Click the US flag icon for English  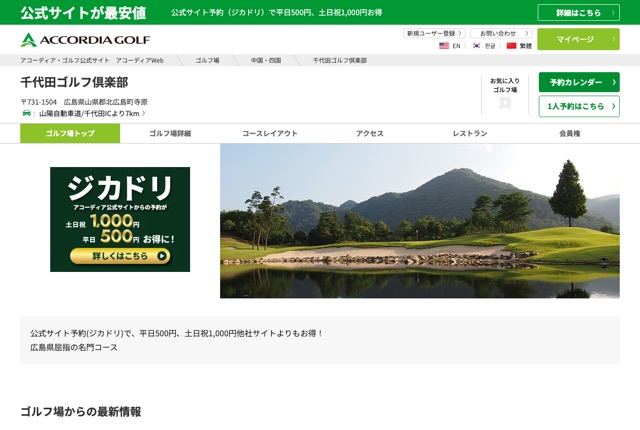click(x=444, y=46)
